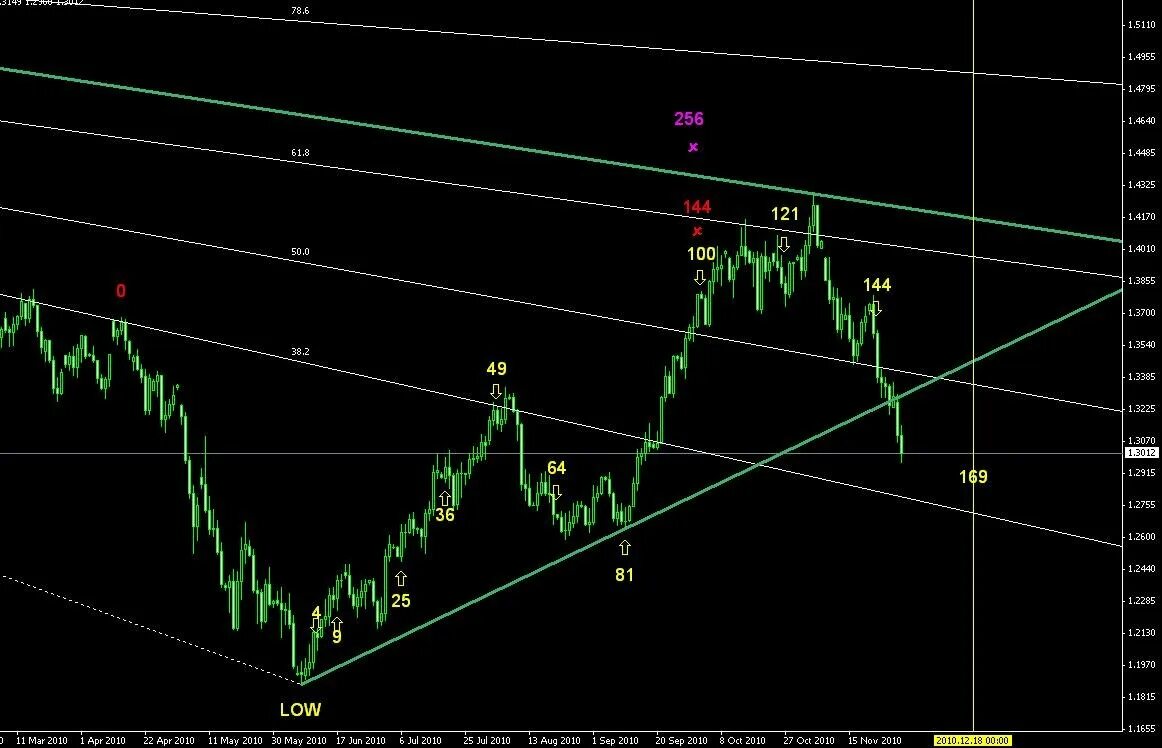Screen dimensions: 1162x748
Task: Click the down arrow under the 64 label
Action: point(556,492)
